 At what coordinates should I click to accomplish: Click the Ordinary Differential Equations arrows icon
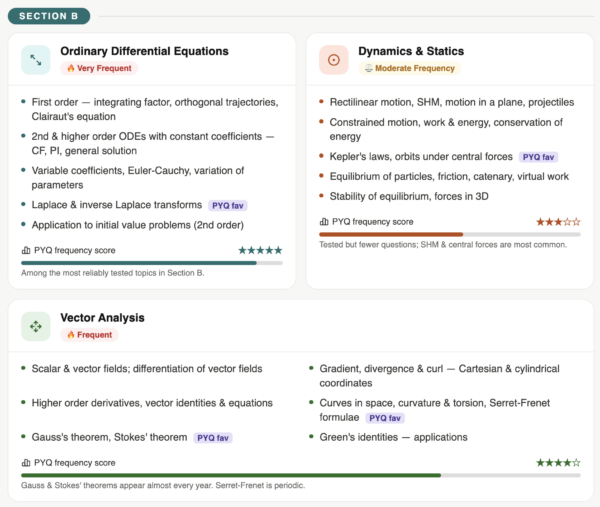pos(36,60)
